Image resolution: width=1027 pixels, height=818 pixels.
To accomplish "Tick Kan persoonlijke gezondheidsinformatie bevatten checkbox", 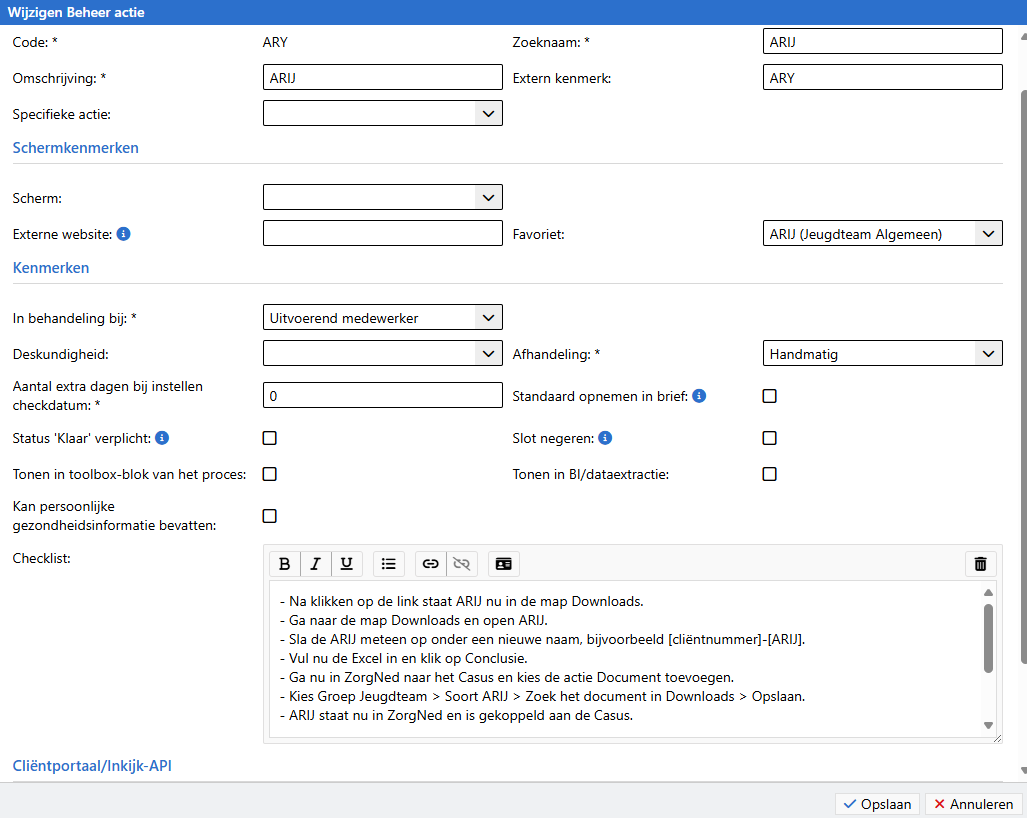I will click(269, 516).
